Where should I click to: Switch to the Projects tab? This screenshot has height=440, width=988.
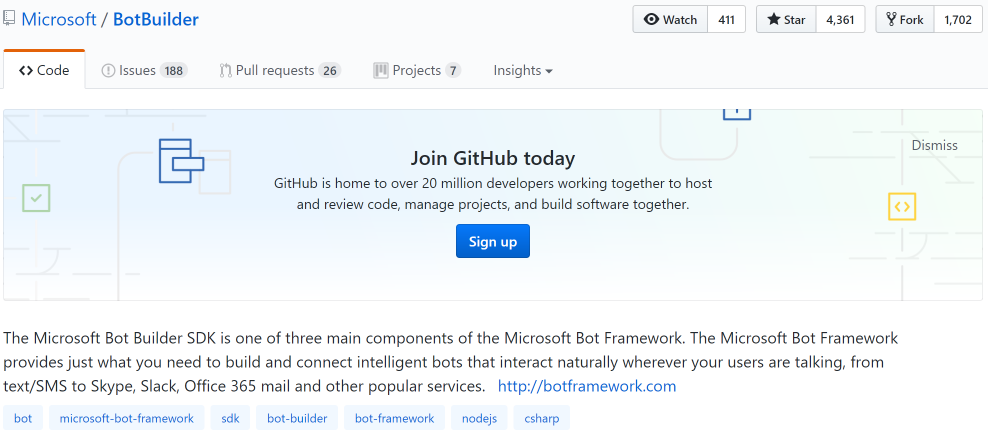416,71
